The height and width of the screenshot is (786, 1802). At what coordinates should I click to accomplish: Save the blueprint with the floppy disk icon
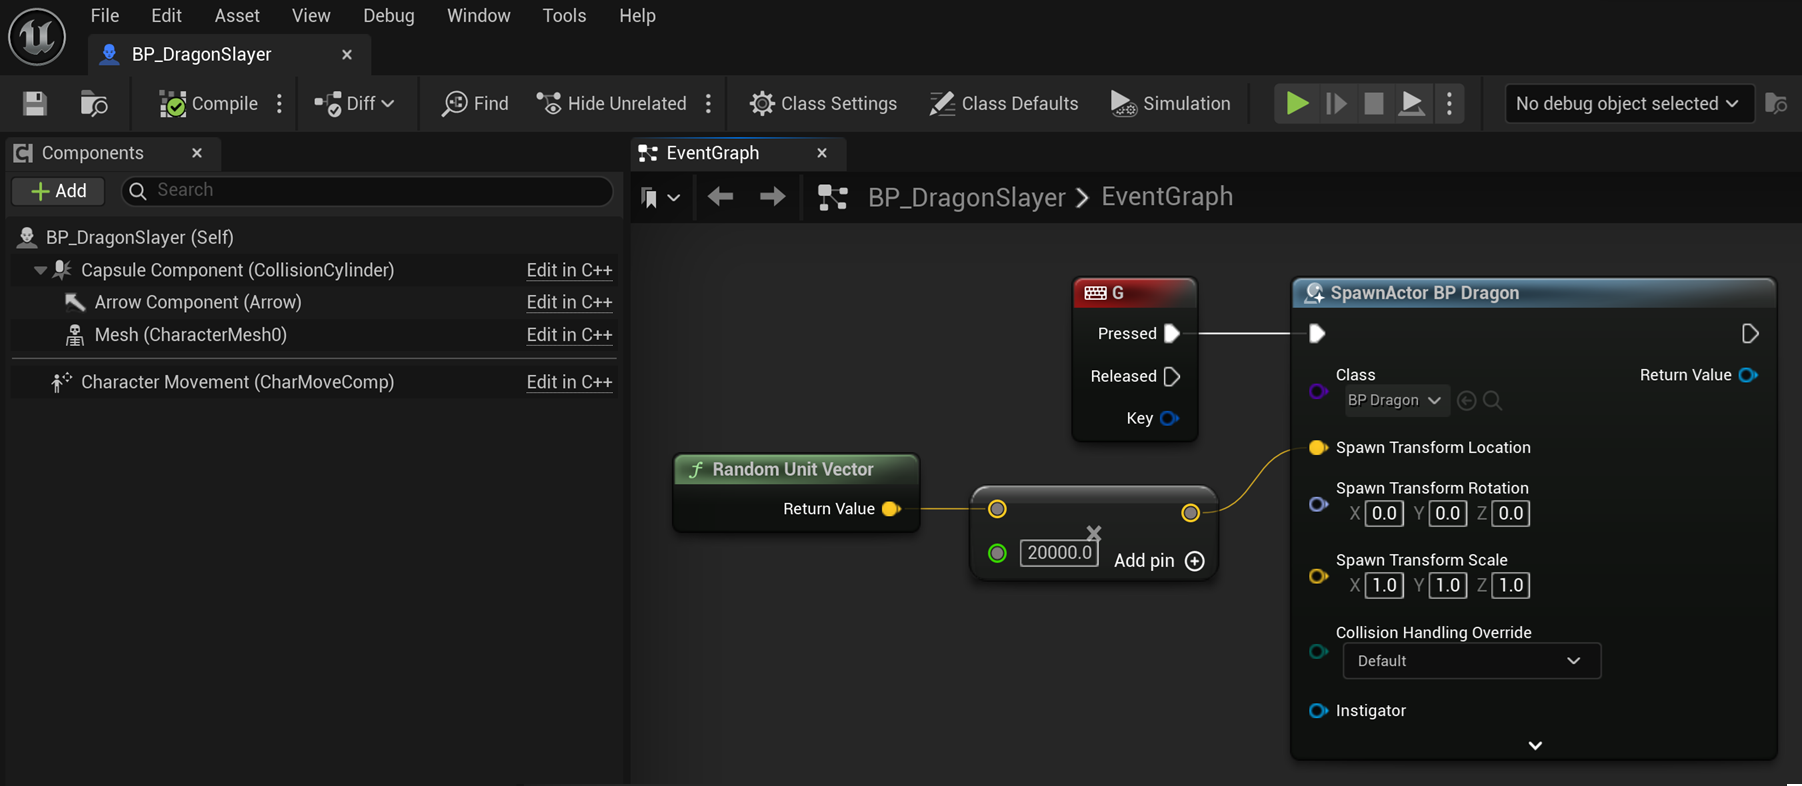point(35,103)
